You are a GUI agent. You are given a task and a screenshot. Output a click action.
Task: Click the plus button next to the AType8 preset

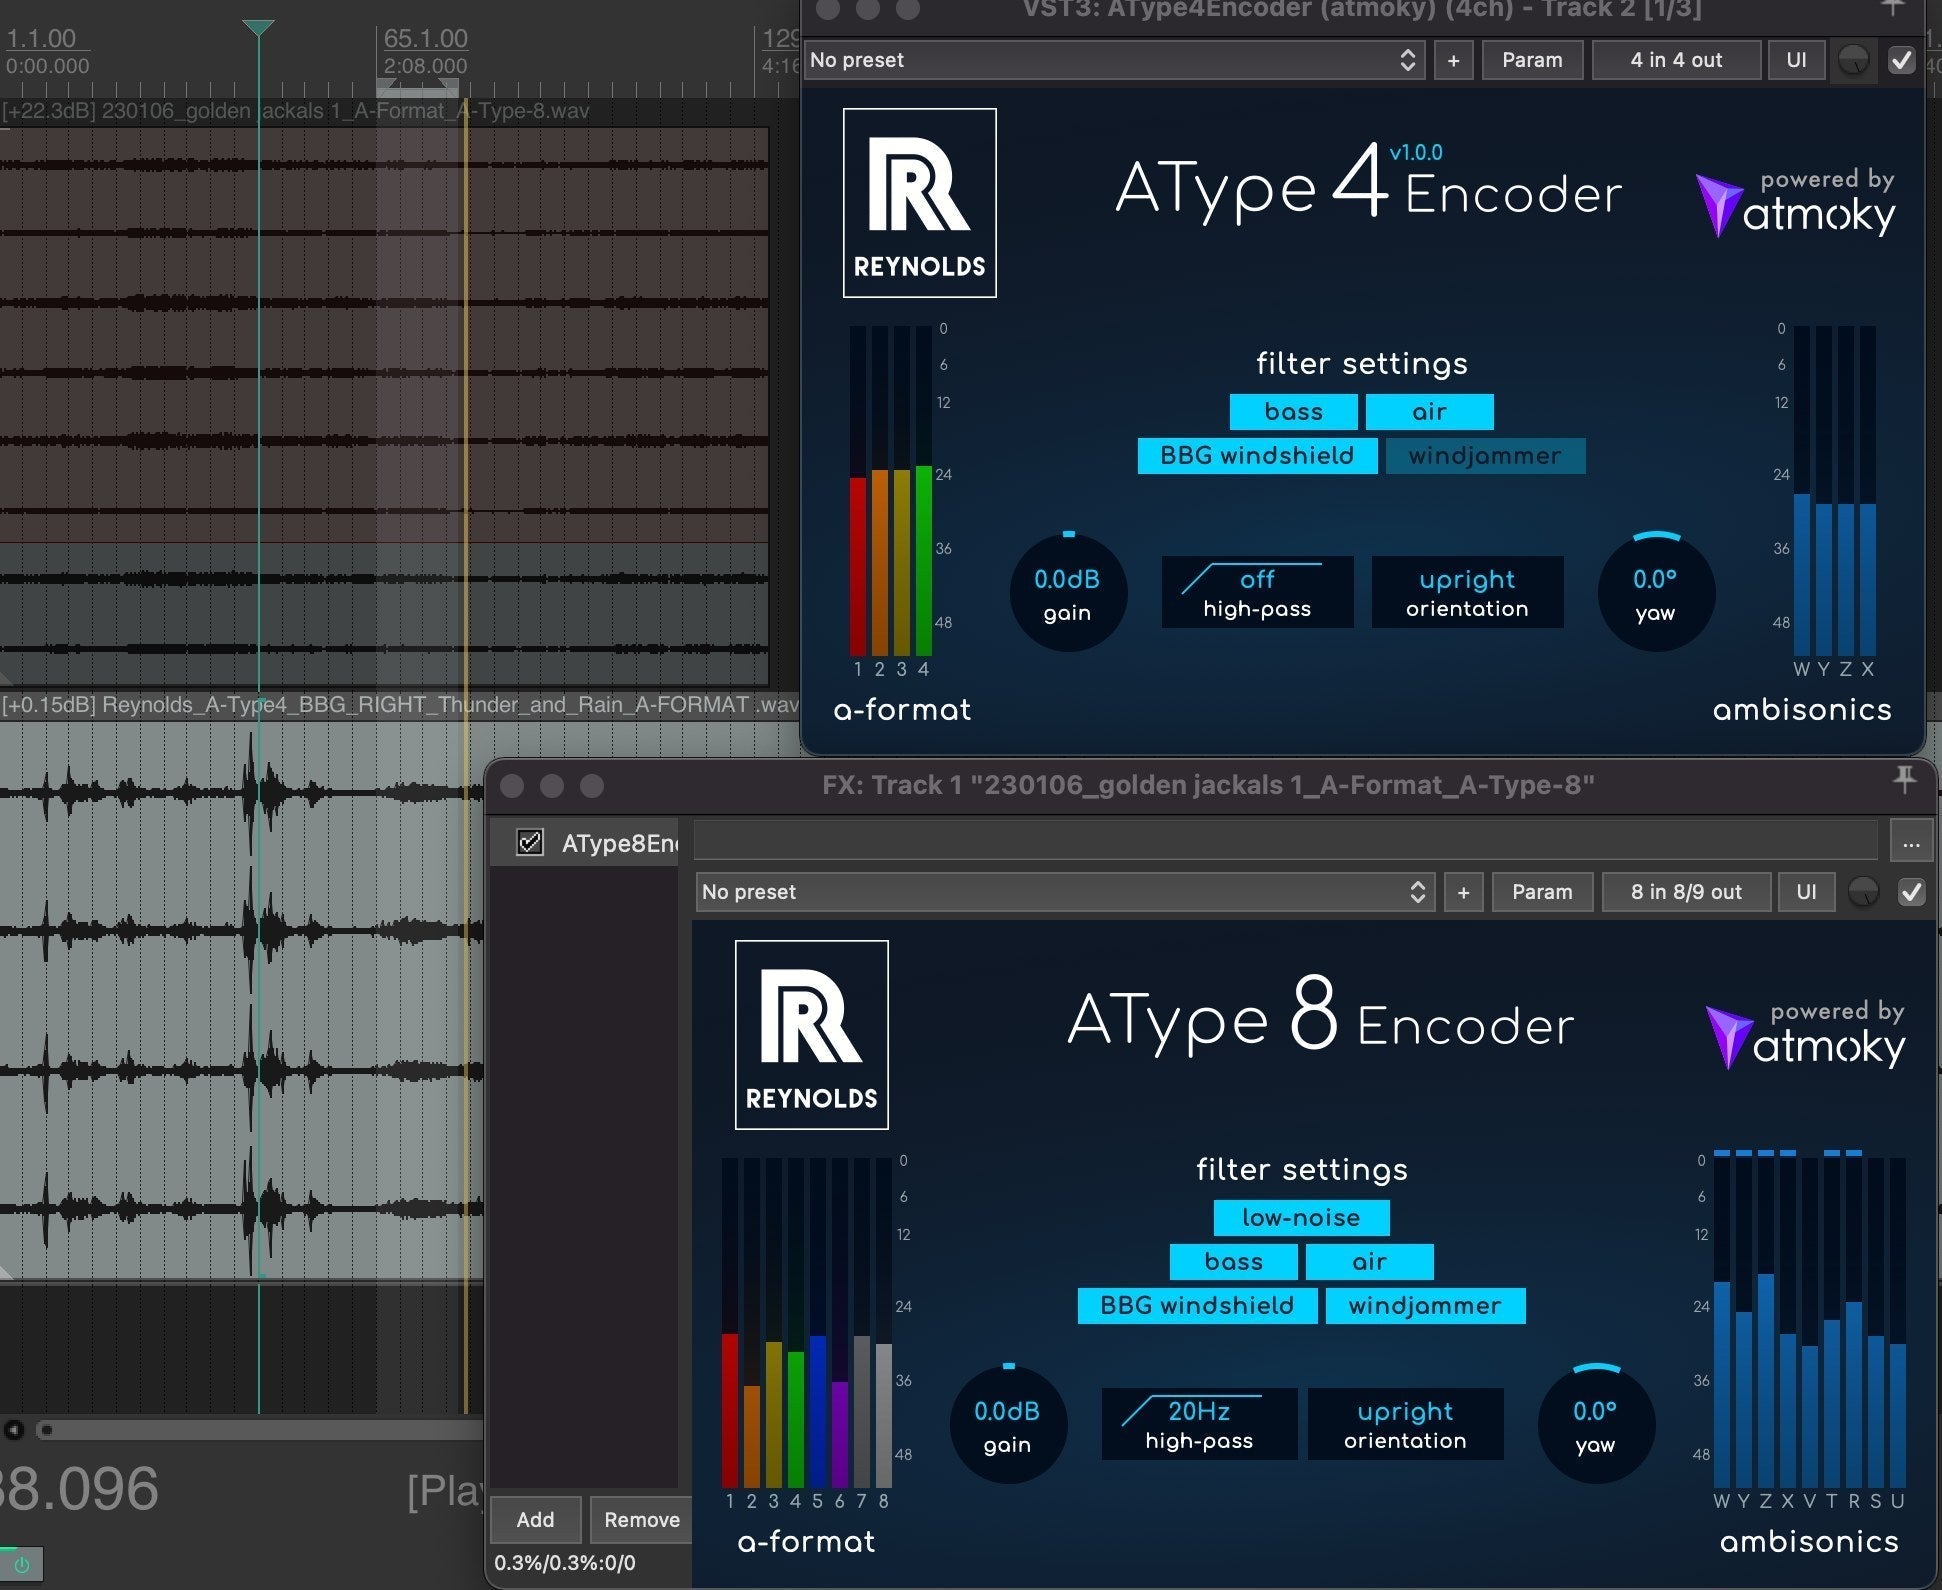click(x=1463, y=892)
